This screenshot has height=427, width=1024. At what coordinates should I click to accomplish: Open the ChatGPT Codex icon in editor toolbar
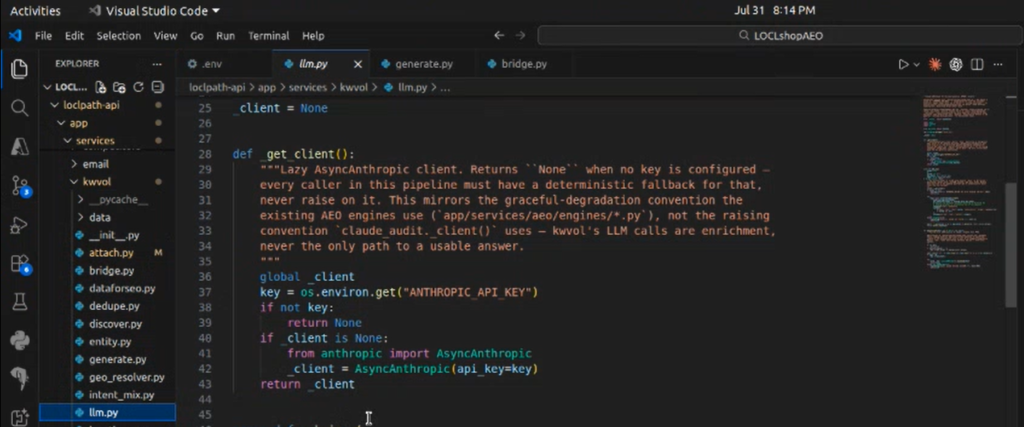pyautogui.click(x=957, y=64)
